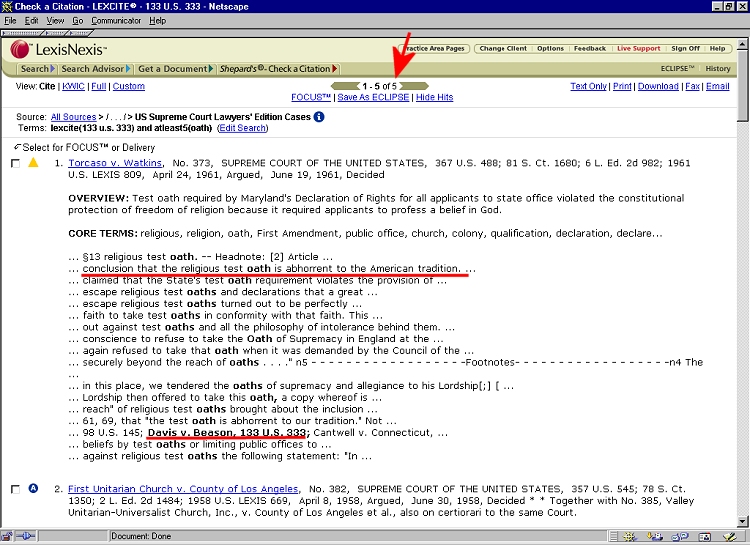
Task: Click the Fax link
Action: (693, 86)
